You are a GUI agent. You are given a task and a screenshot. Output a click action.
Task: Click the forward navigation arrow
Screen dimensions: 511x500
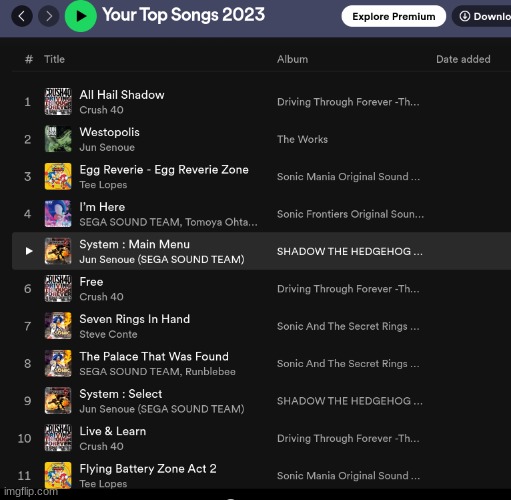[x=49, y=16]
